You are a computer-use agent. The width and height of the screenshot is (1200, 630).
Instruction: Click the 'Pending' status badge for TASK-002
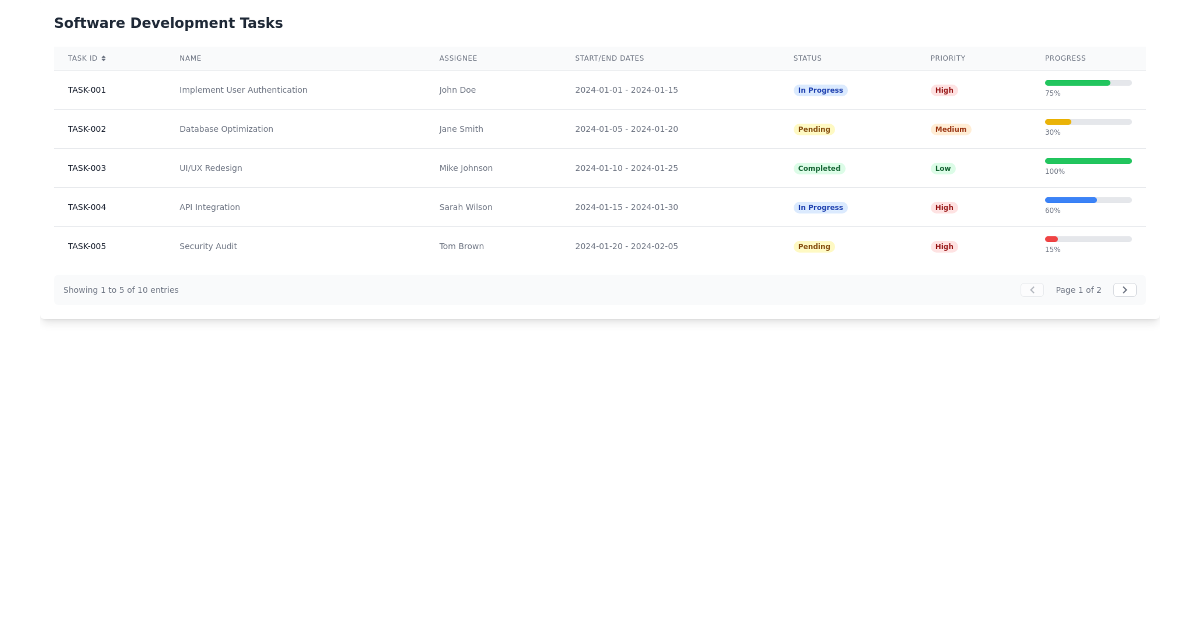(x=814, y=129)
